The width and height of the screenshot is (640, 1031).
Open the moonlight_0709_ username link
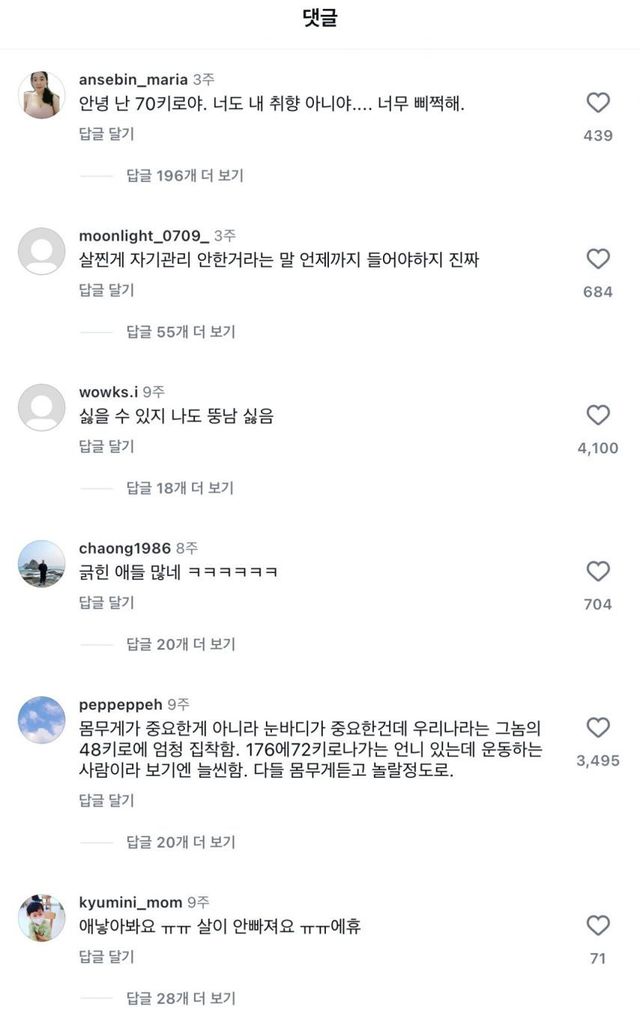click(143, 236)
